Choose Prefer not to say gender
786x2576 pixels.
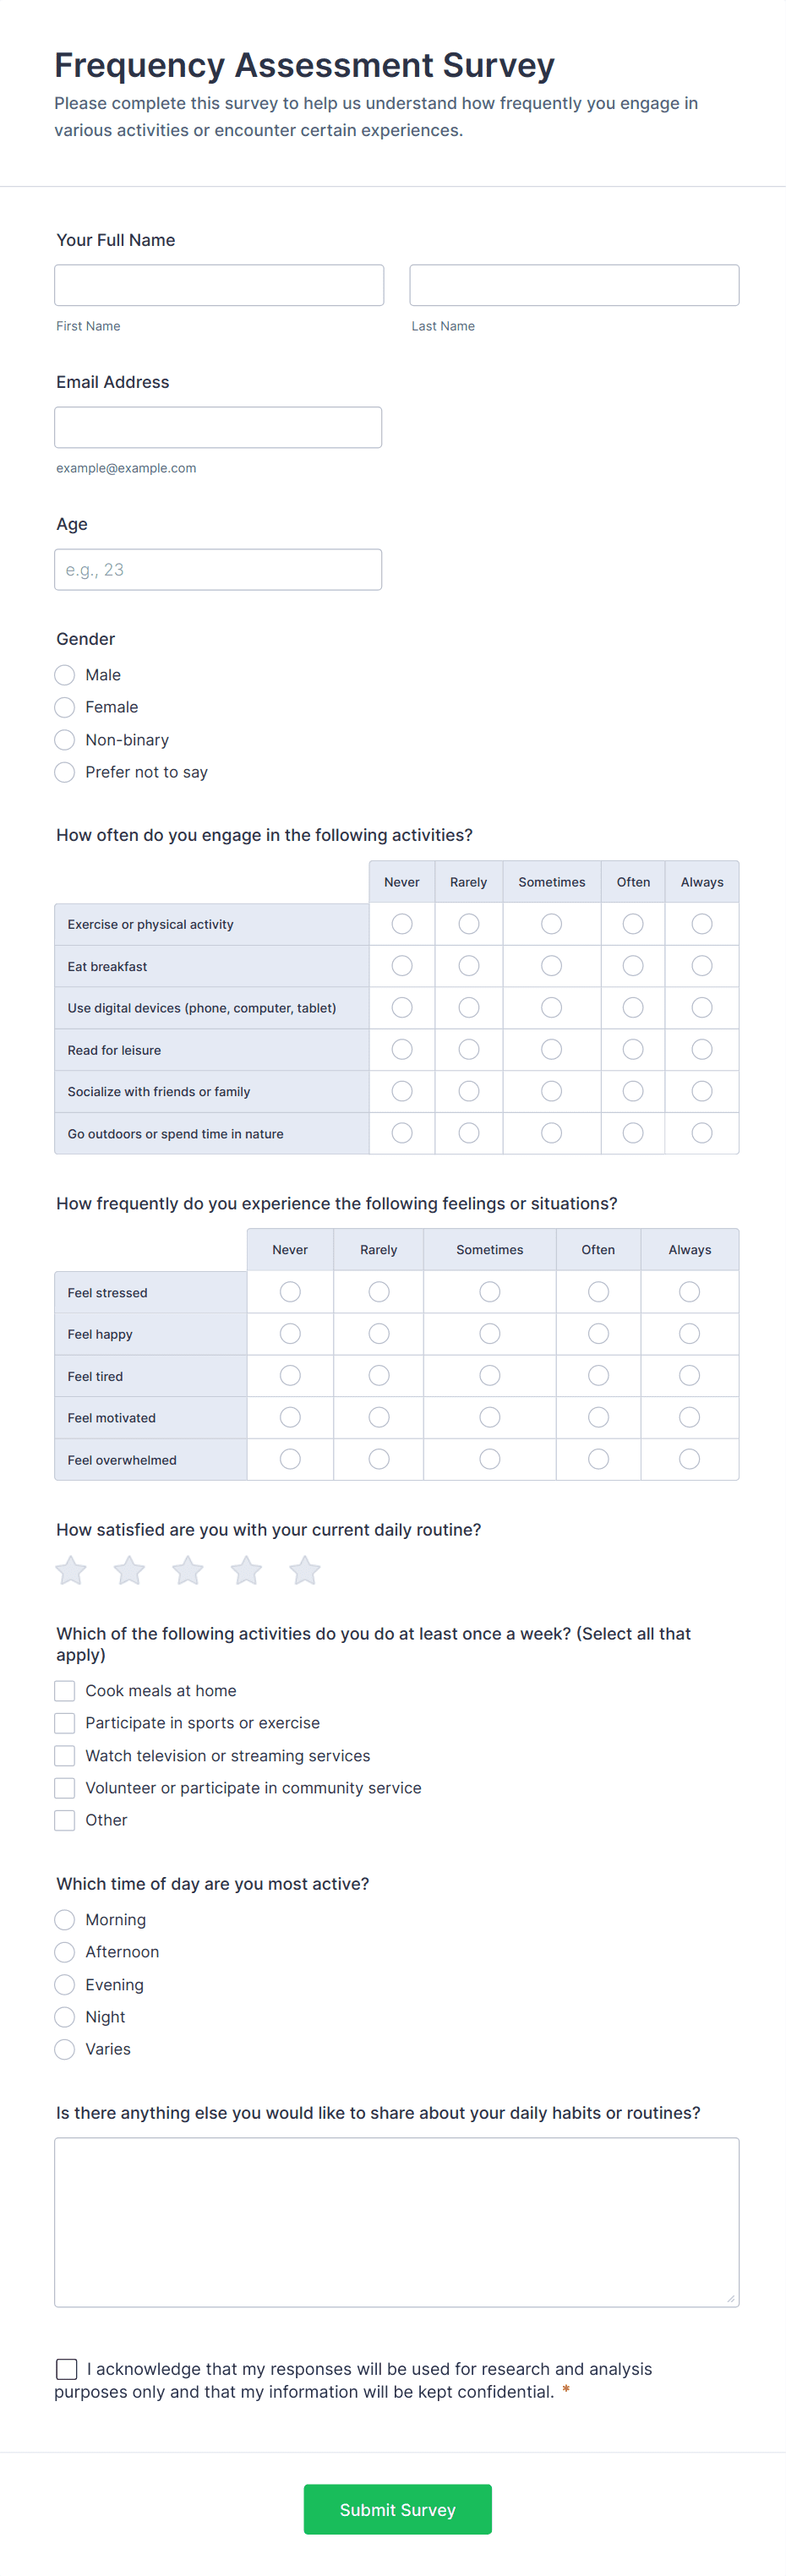click(65, 772)
